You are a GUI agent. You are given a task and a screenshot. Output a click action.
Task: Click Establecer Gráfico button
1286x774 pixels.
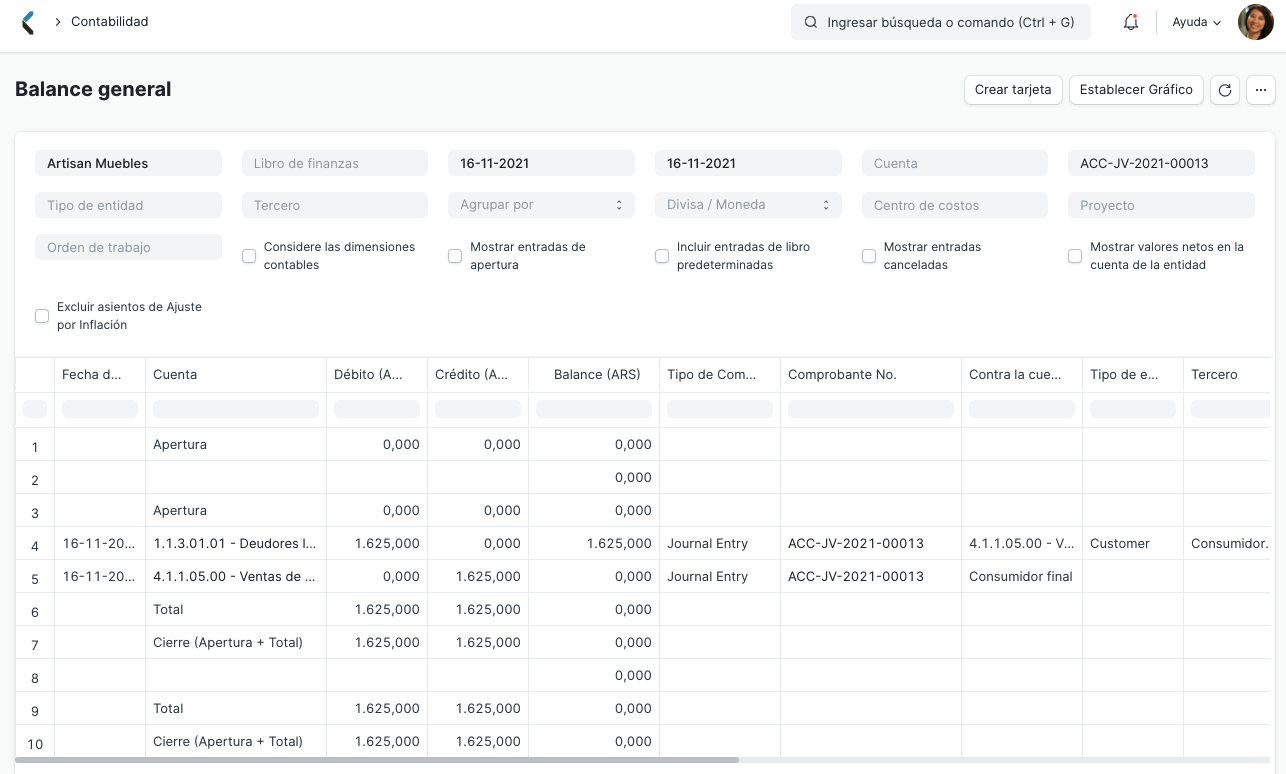pos(1136,90)
